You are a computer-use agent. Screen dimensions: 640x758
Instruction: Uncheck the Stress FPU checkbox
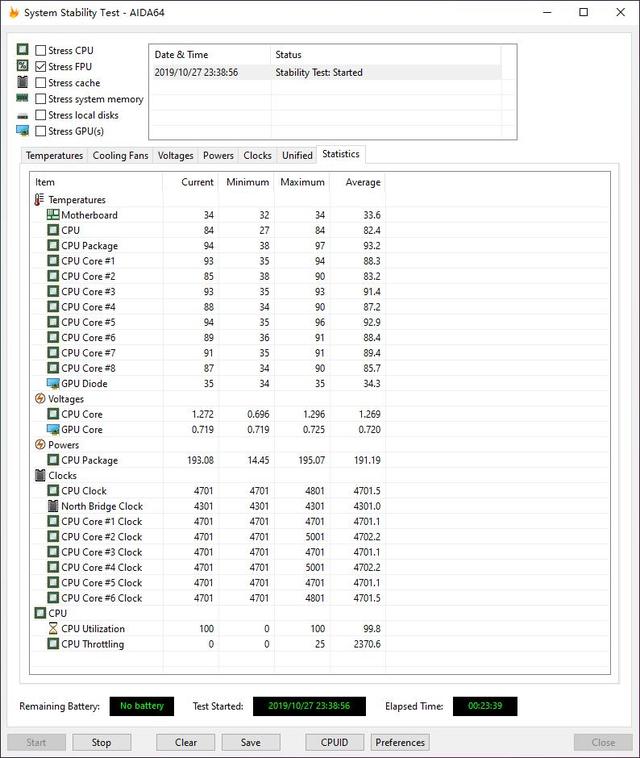(41, 66)
